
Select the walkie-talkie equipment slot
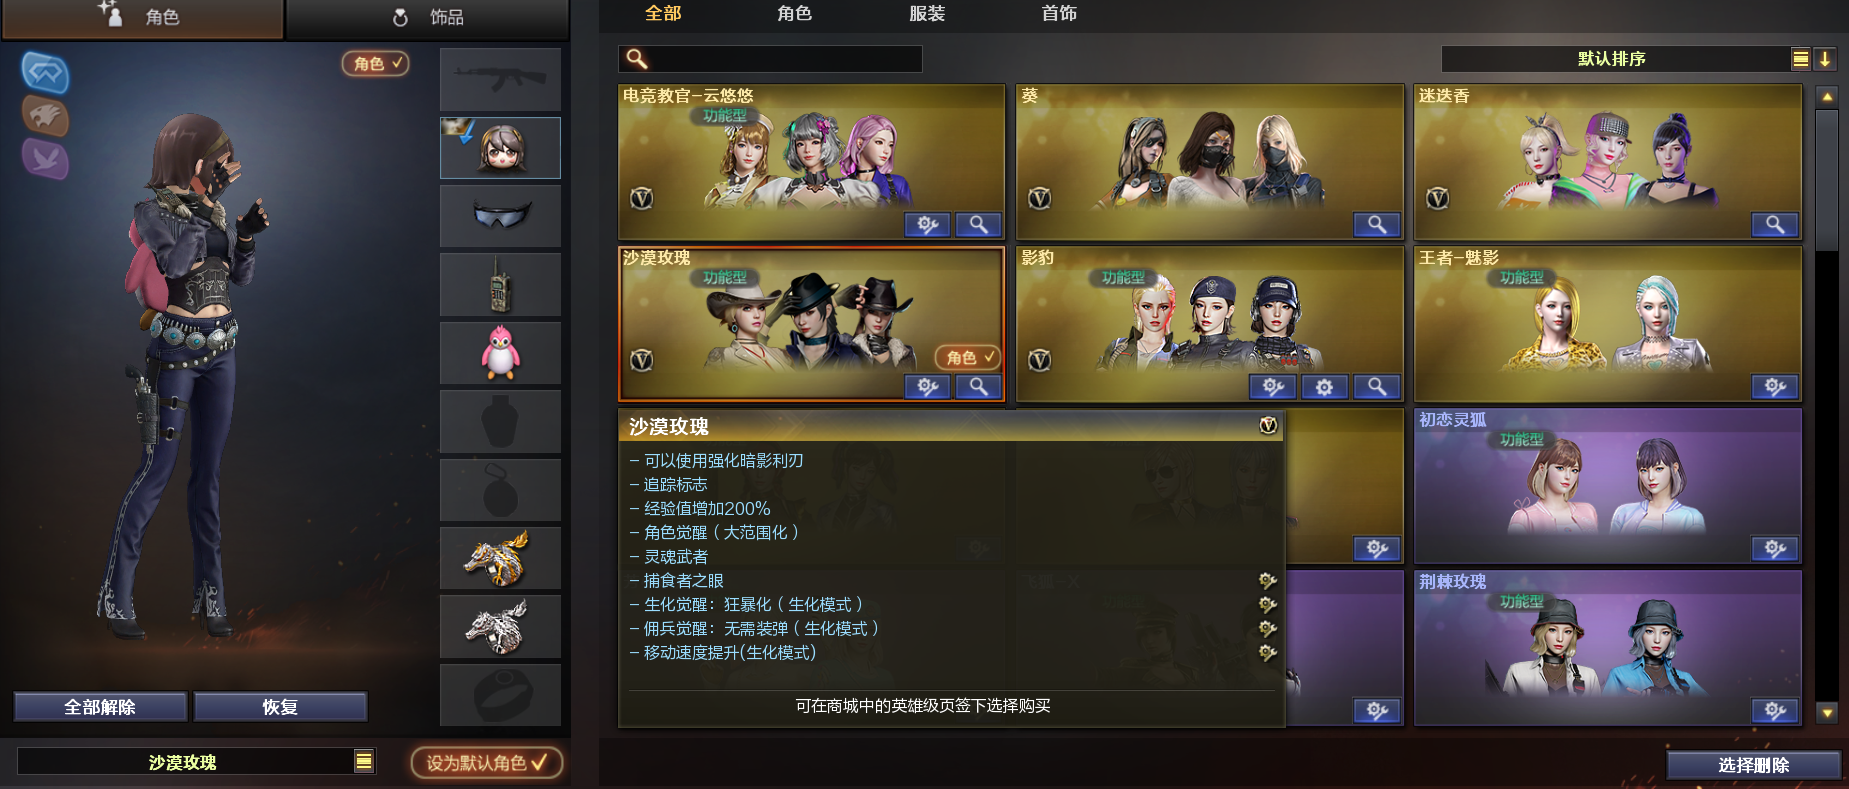[x=500, y=284]
